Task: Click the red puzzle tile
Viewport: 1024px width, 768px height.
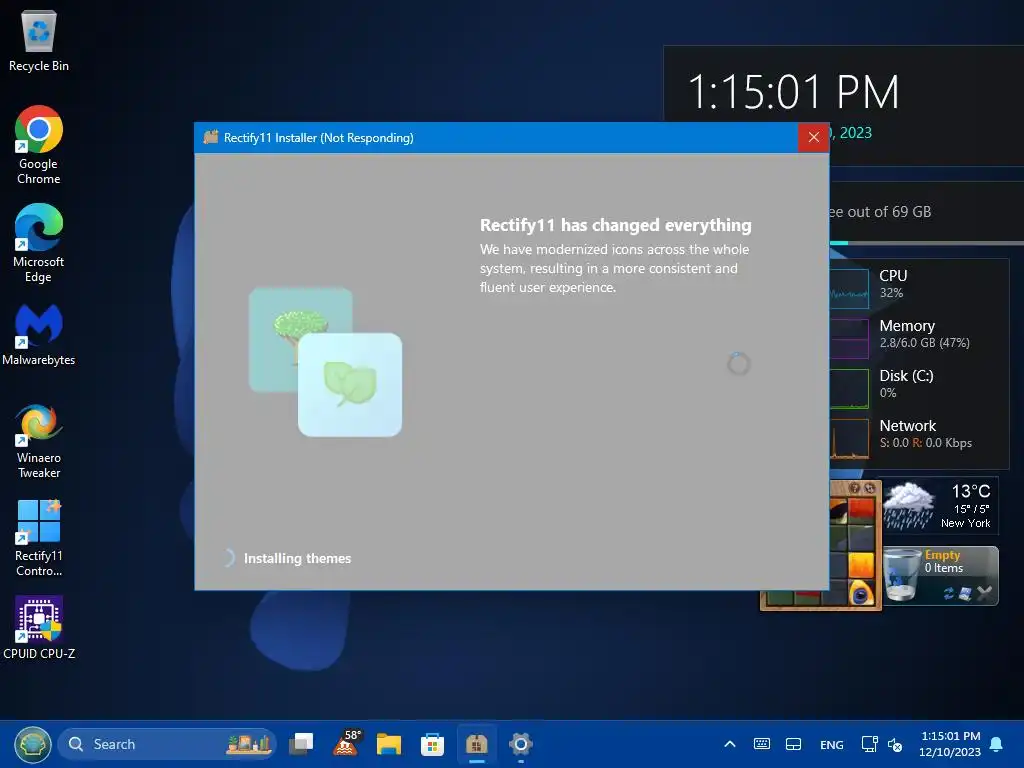Action: click(x=861, y=511)
